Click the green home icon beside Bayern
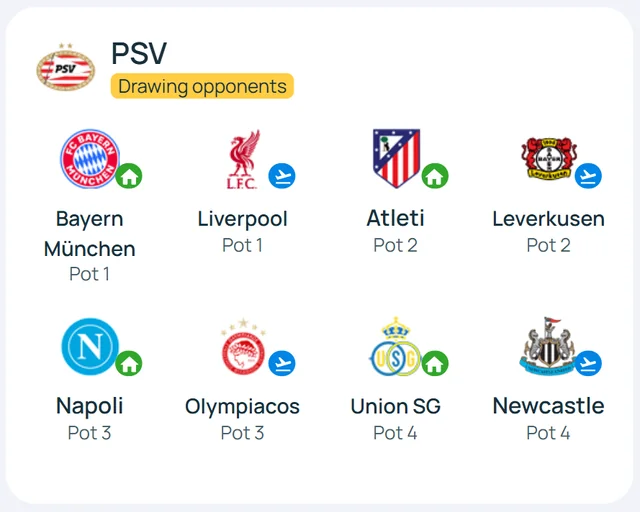The width and height of the screenshot is (640, 512). coord(129,176)
